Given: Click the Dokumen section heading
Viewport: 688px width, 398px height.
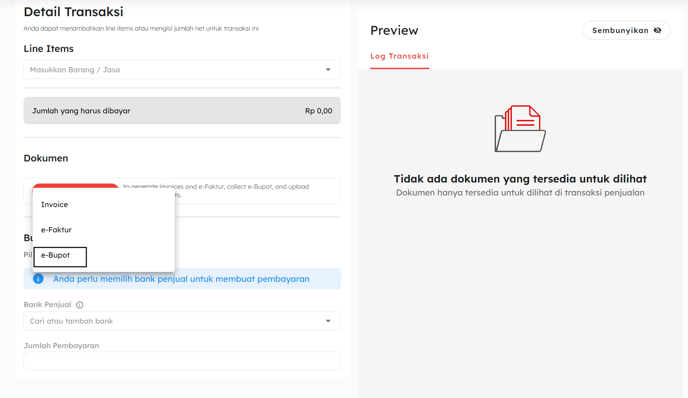Looking at the screenshot, I should pos(46,158).
